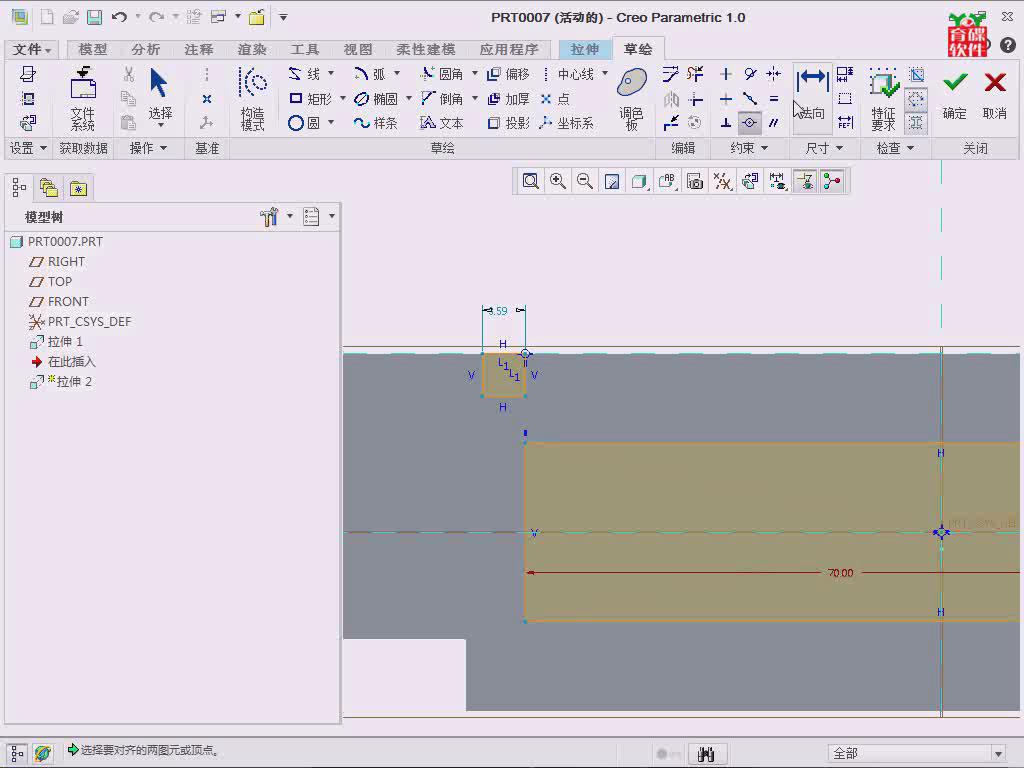
Task: Select the 线 (Line) sketch tool
Action: (x=304, y=74)
